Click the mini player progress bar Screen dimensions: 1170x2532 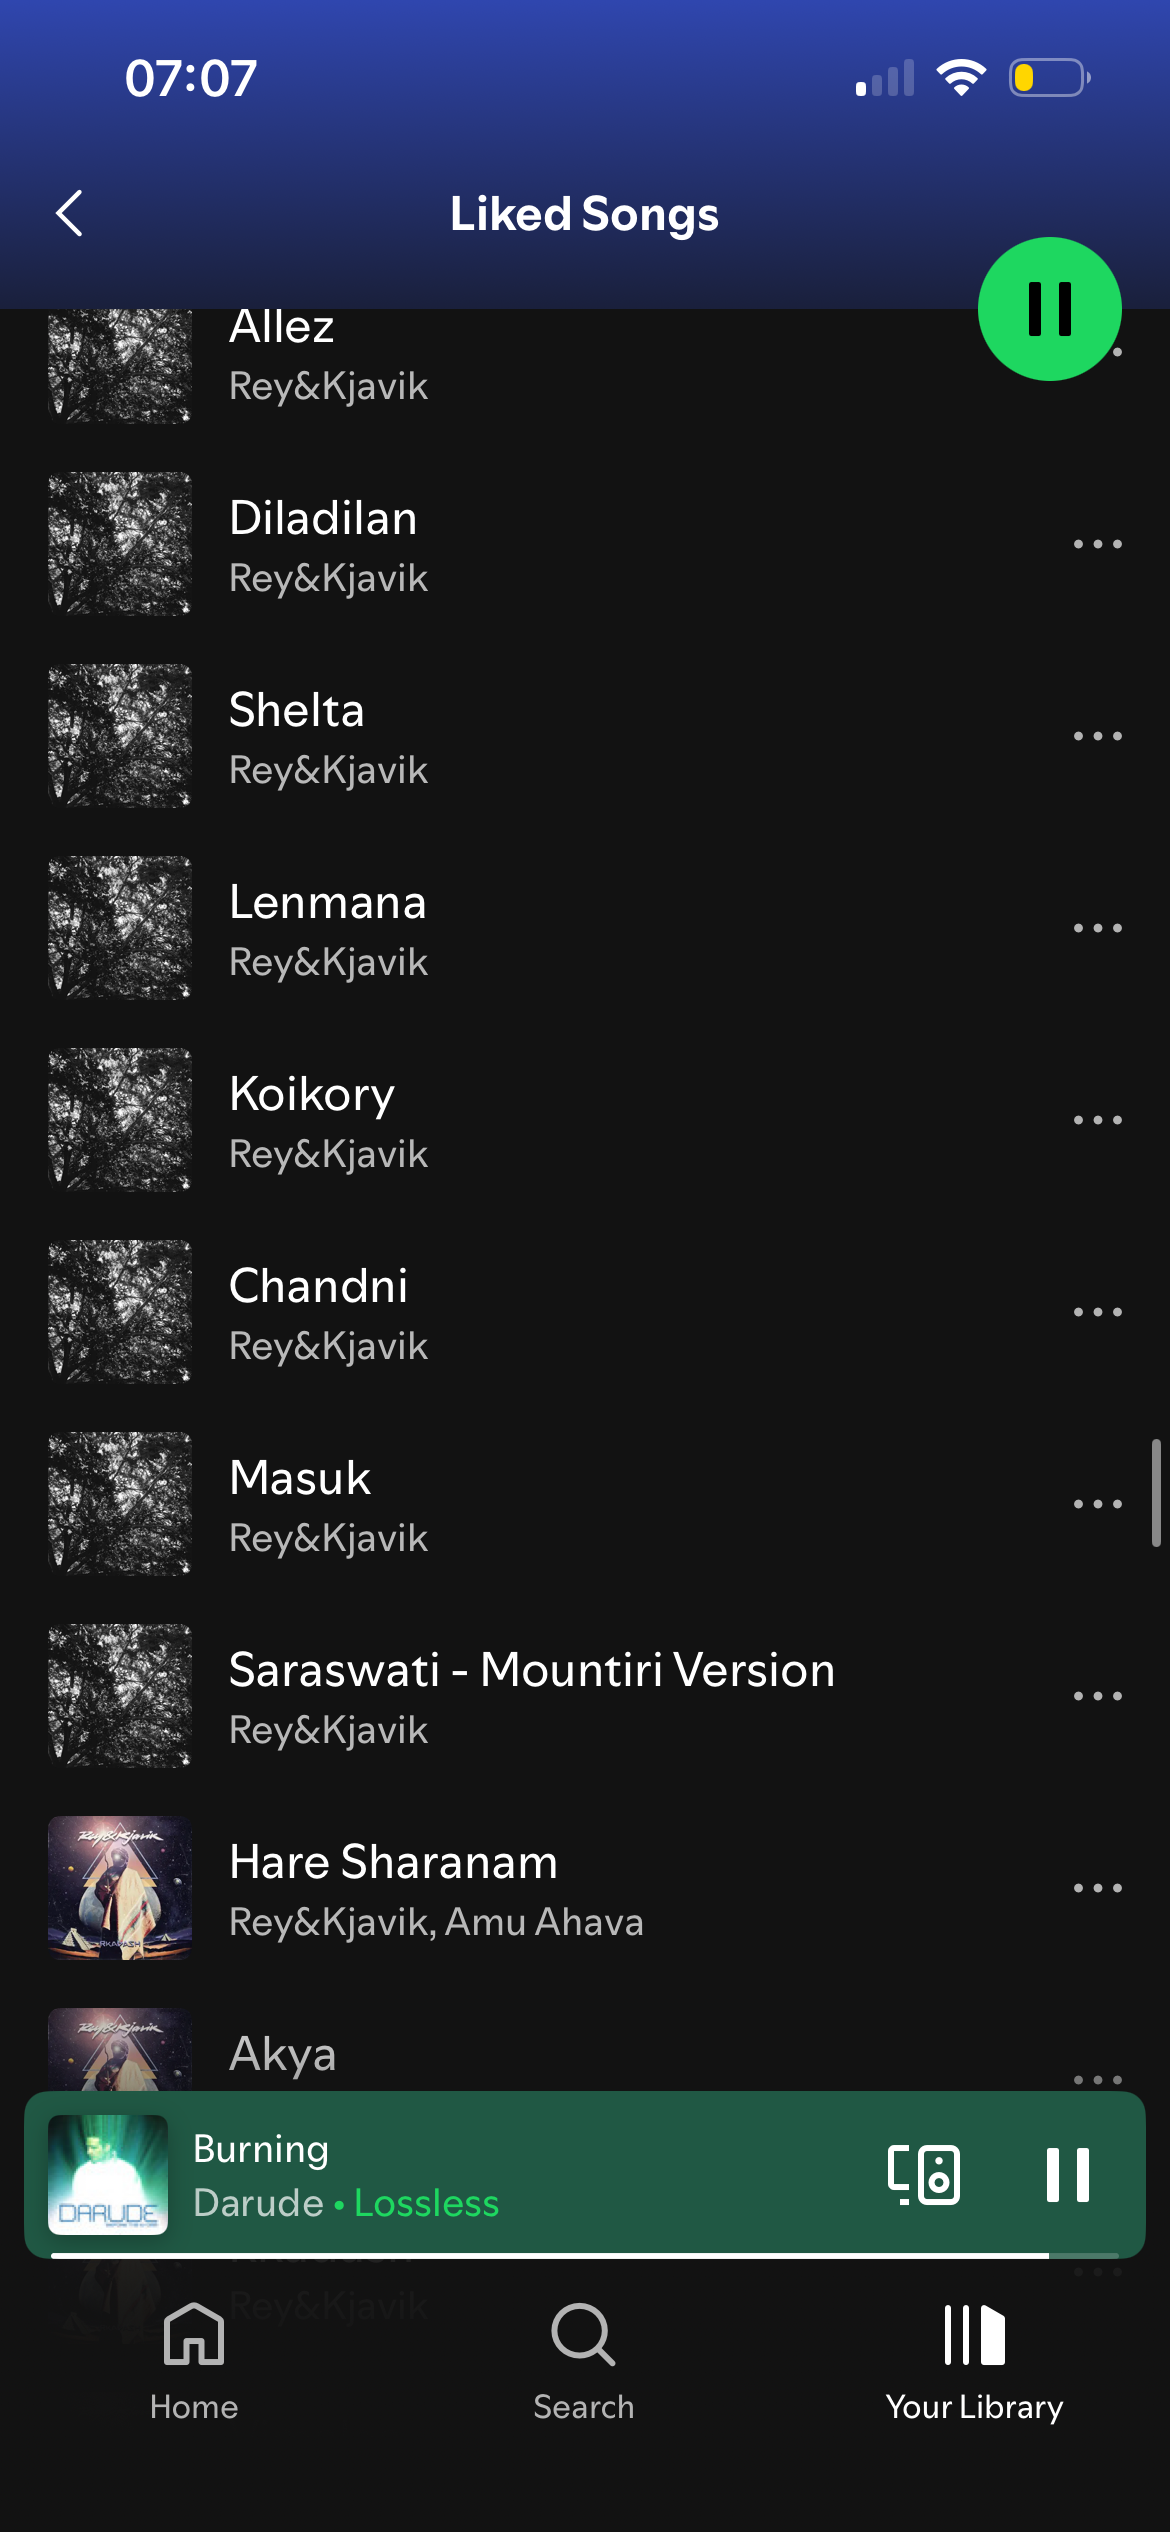[x=584, y=2256]
